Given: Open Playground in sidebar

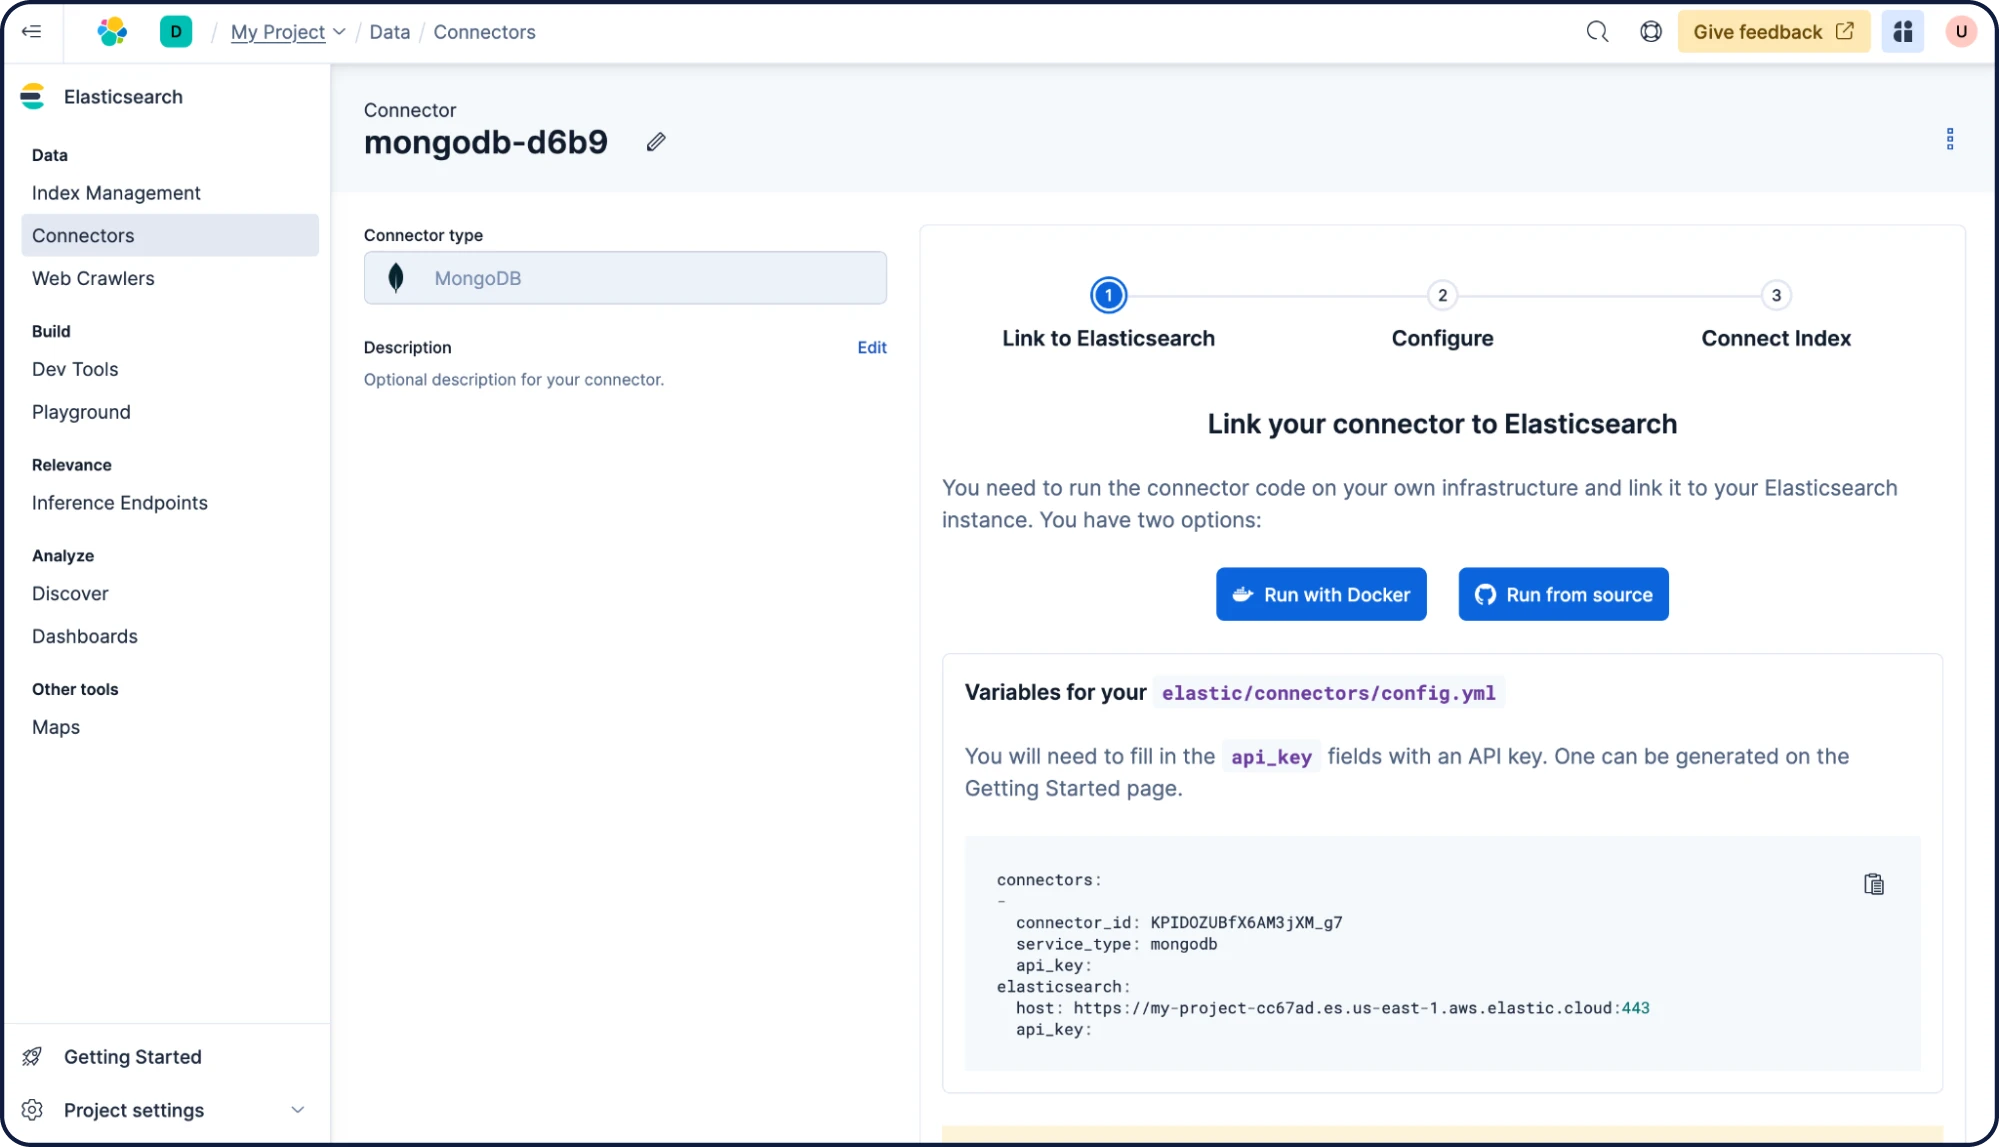Looking at the screenshot, I should (81, 412).
